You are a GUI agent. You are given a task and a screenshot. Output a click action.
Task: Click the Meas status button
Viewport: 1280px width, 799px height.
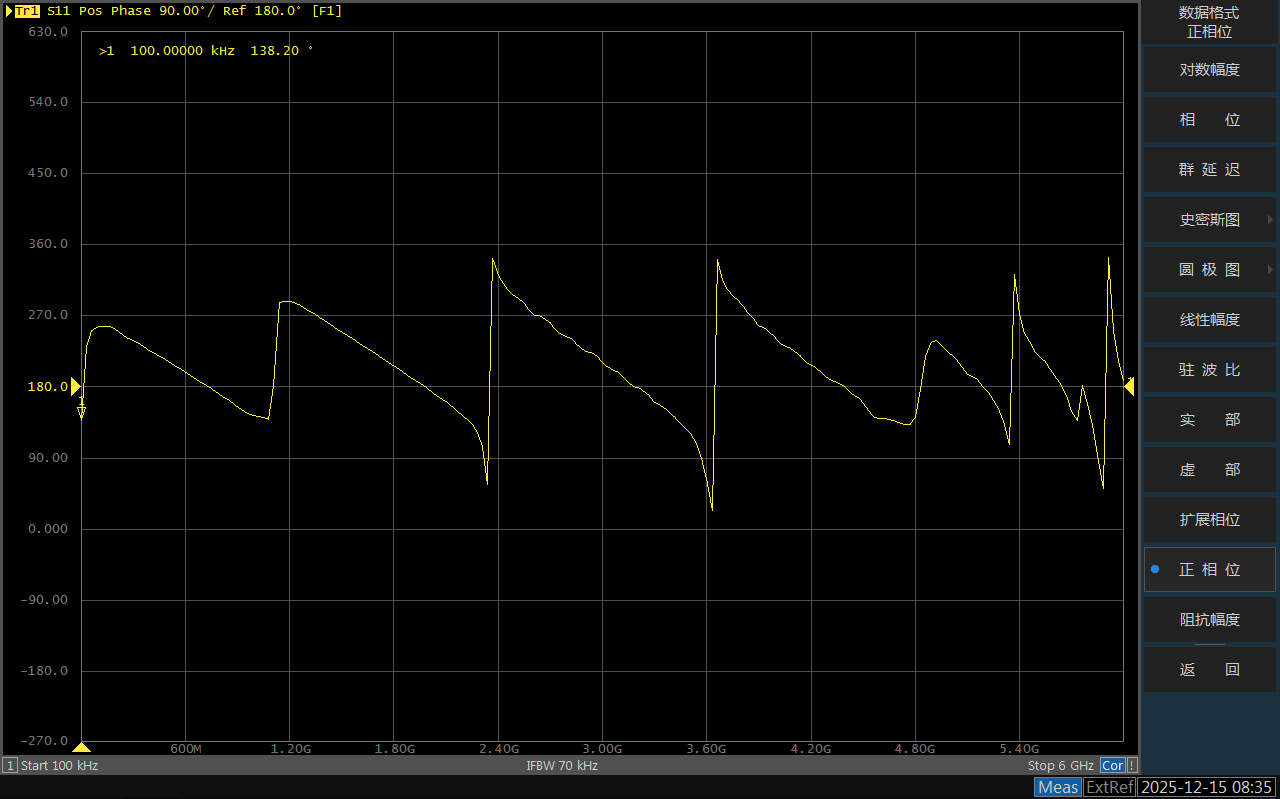tap(1058, 787)
